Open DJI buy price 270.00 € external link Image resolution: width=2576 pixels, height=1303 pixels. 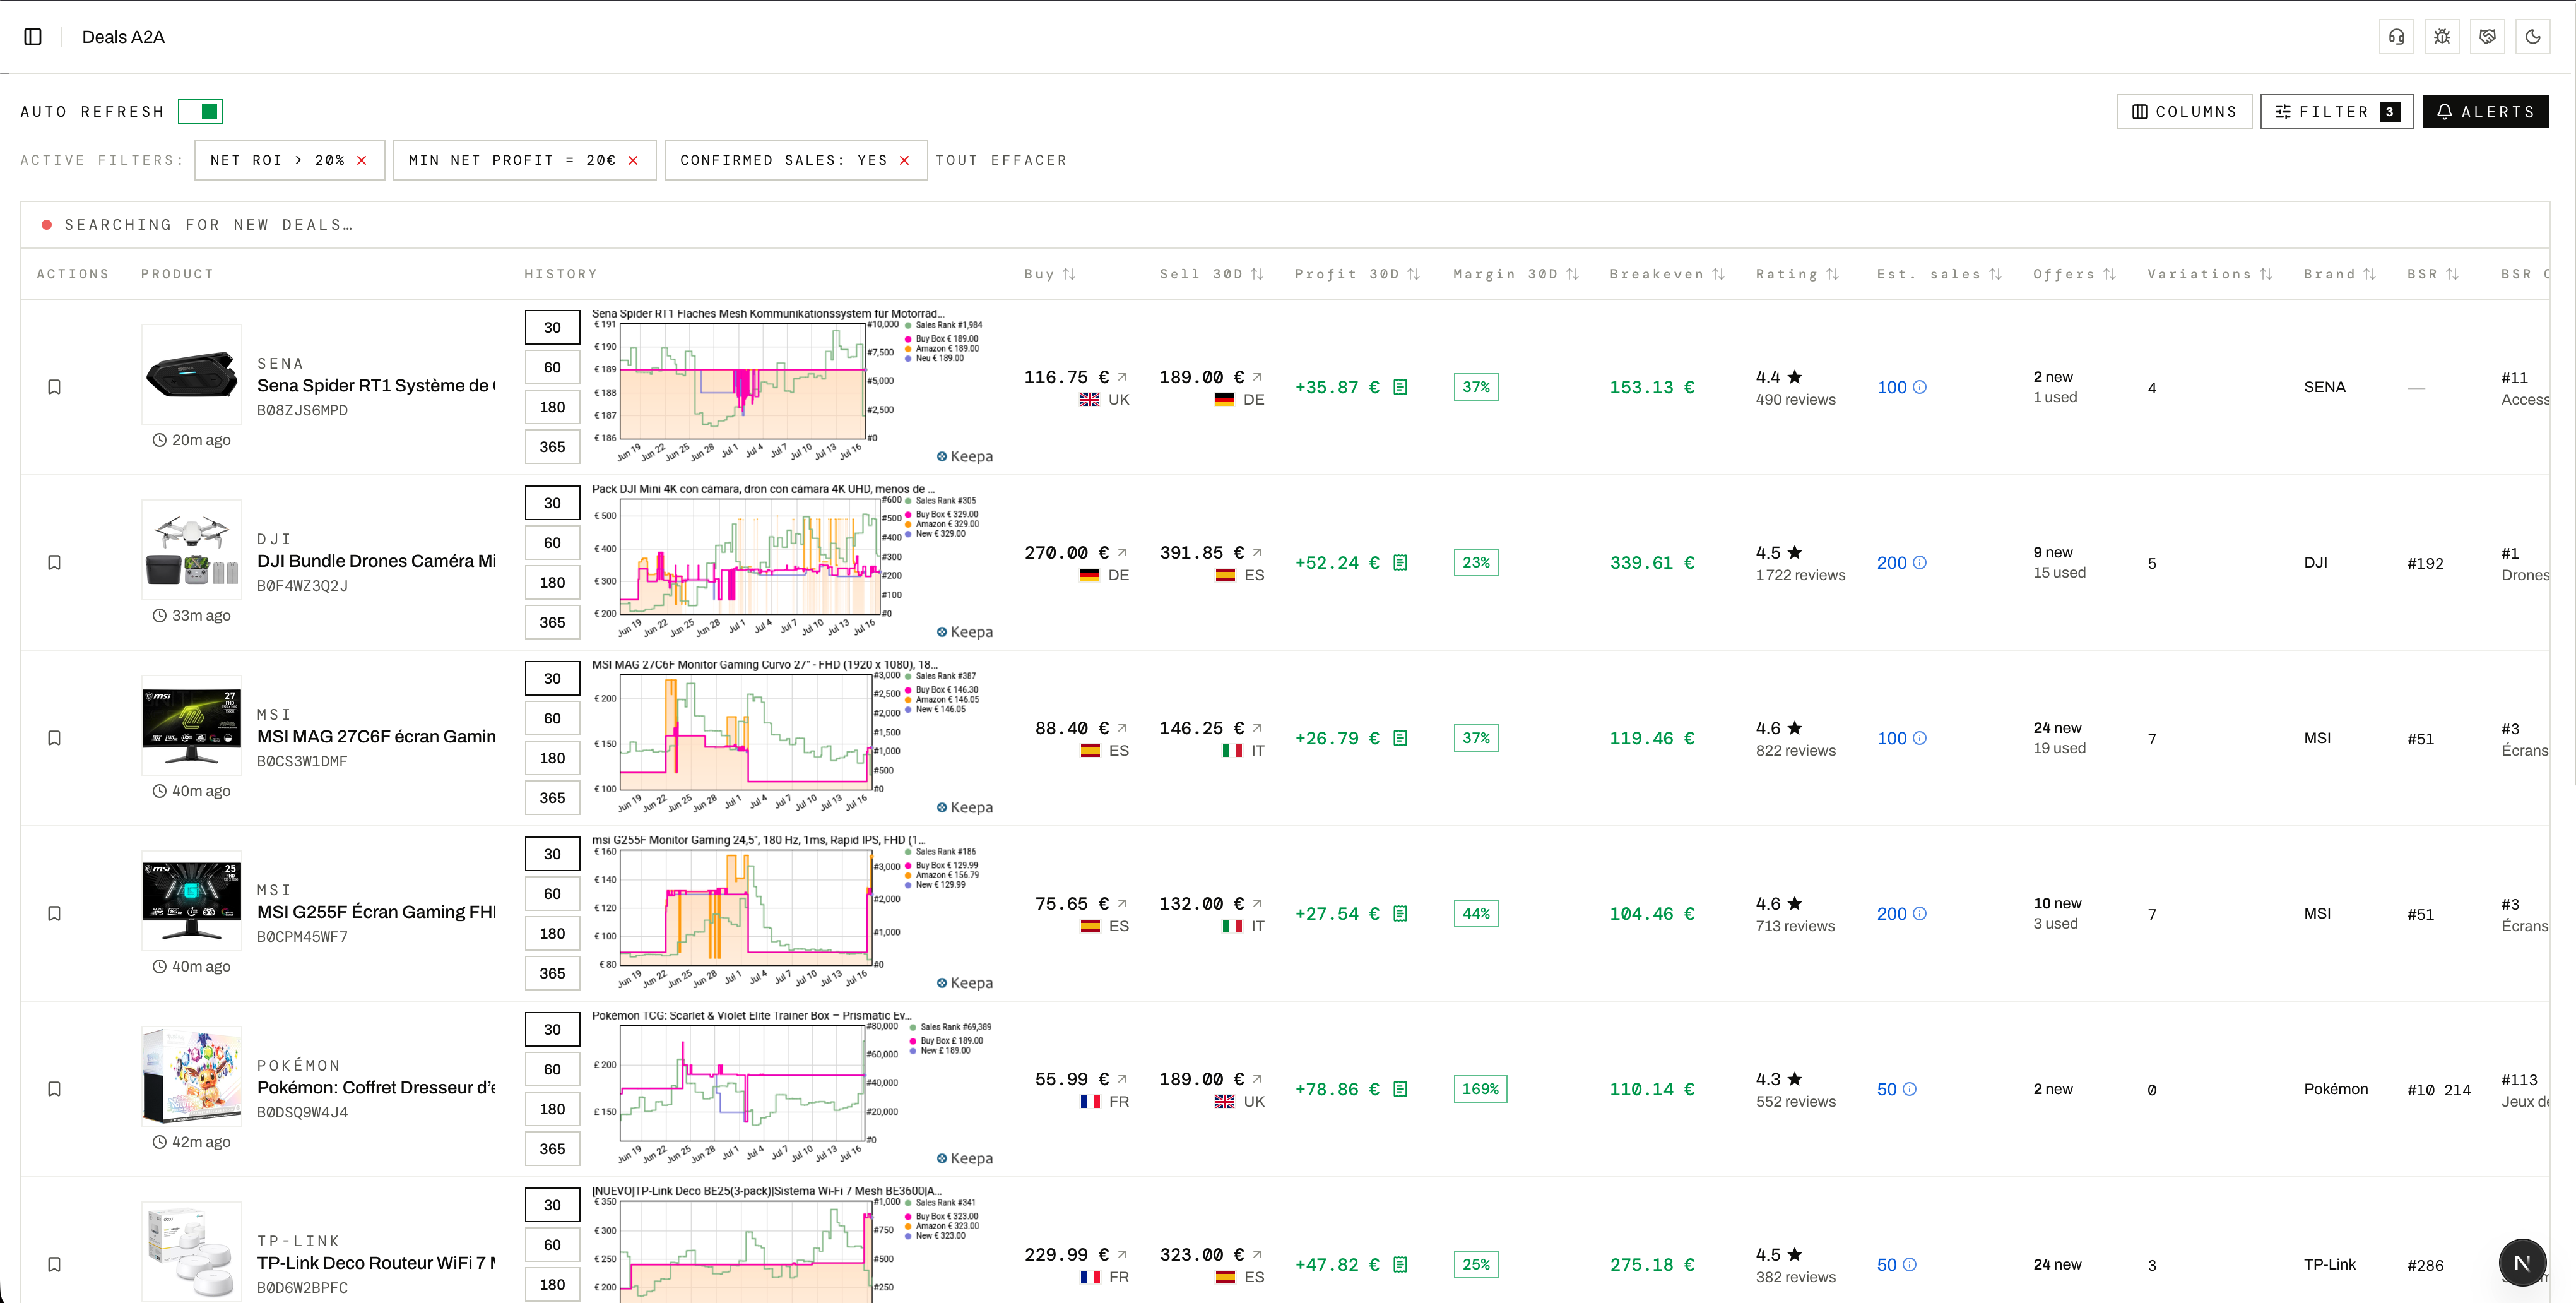click(x=1122, y=552)
